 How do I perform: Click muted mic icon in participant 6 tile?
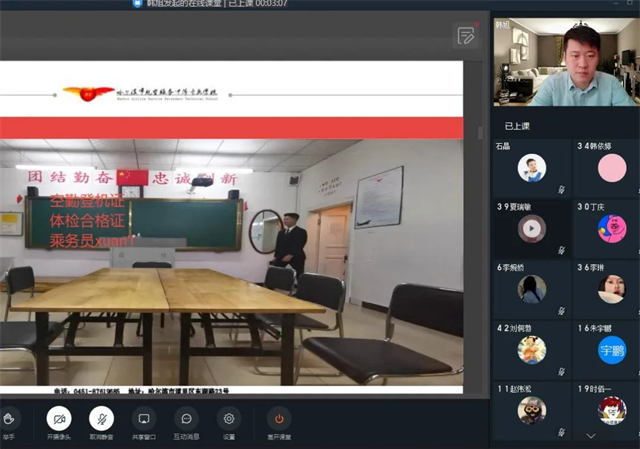562,311
